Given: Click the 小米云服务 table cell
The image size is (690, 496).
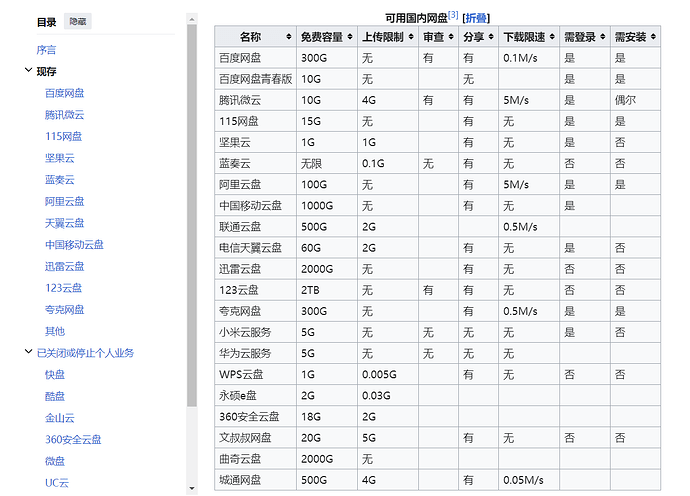Looking at the screenshot, I should click(255, 332).
